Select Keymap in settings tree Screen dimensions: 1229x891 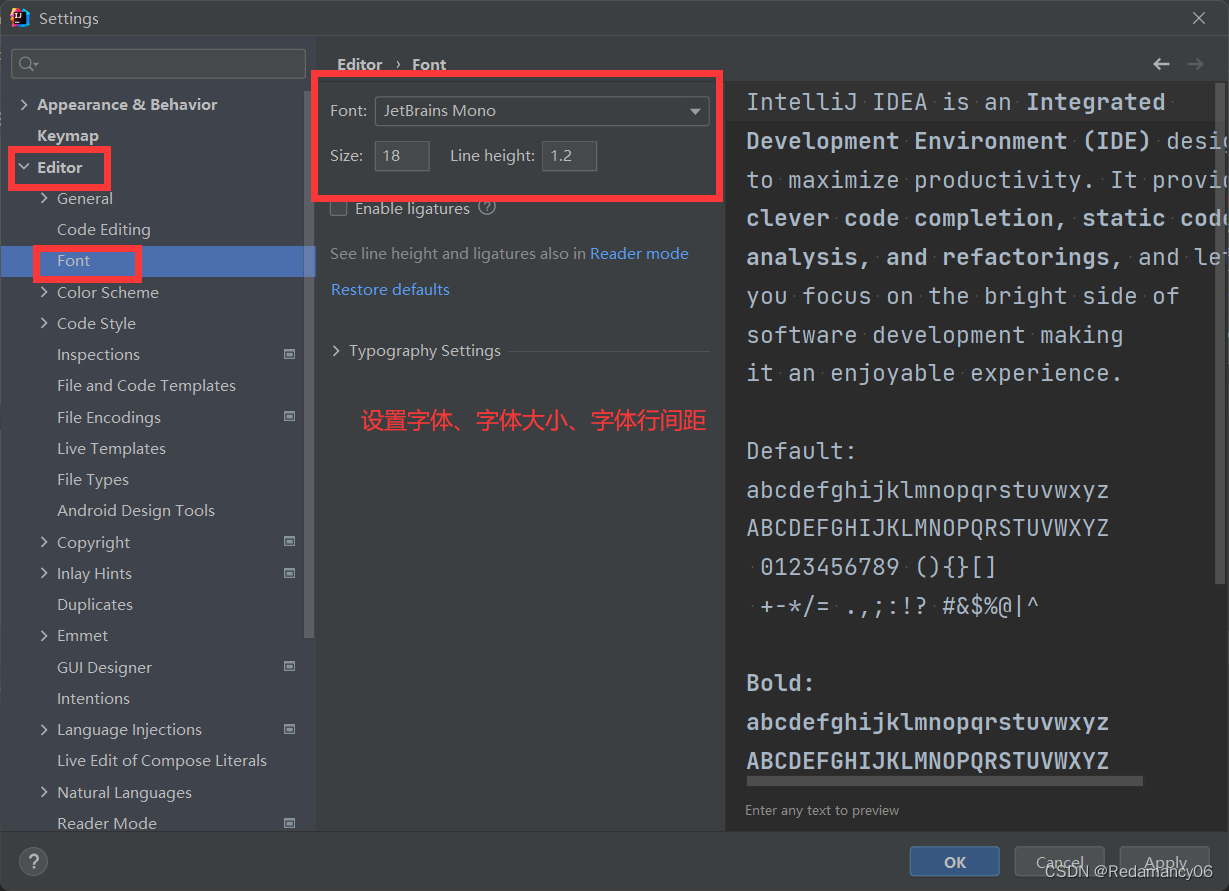[68, 136]
